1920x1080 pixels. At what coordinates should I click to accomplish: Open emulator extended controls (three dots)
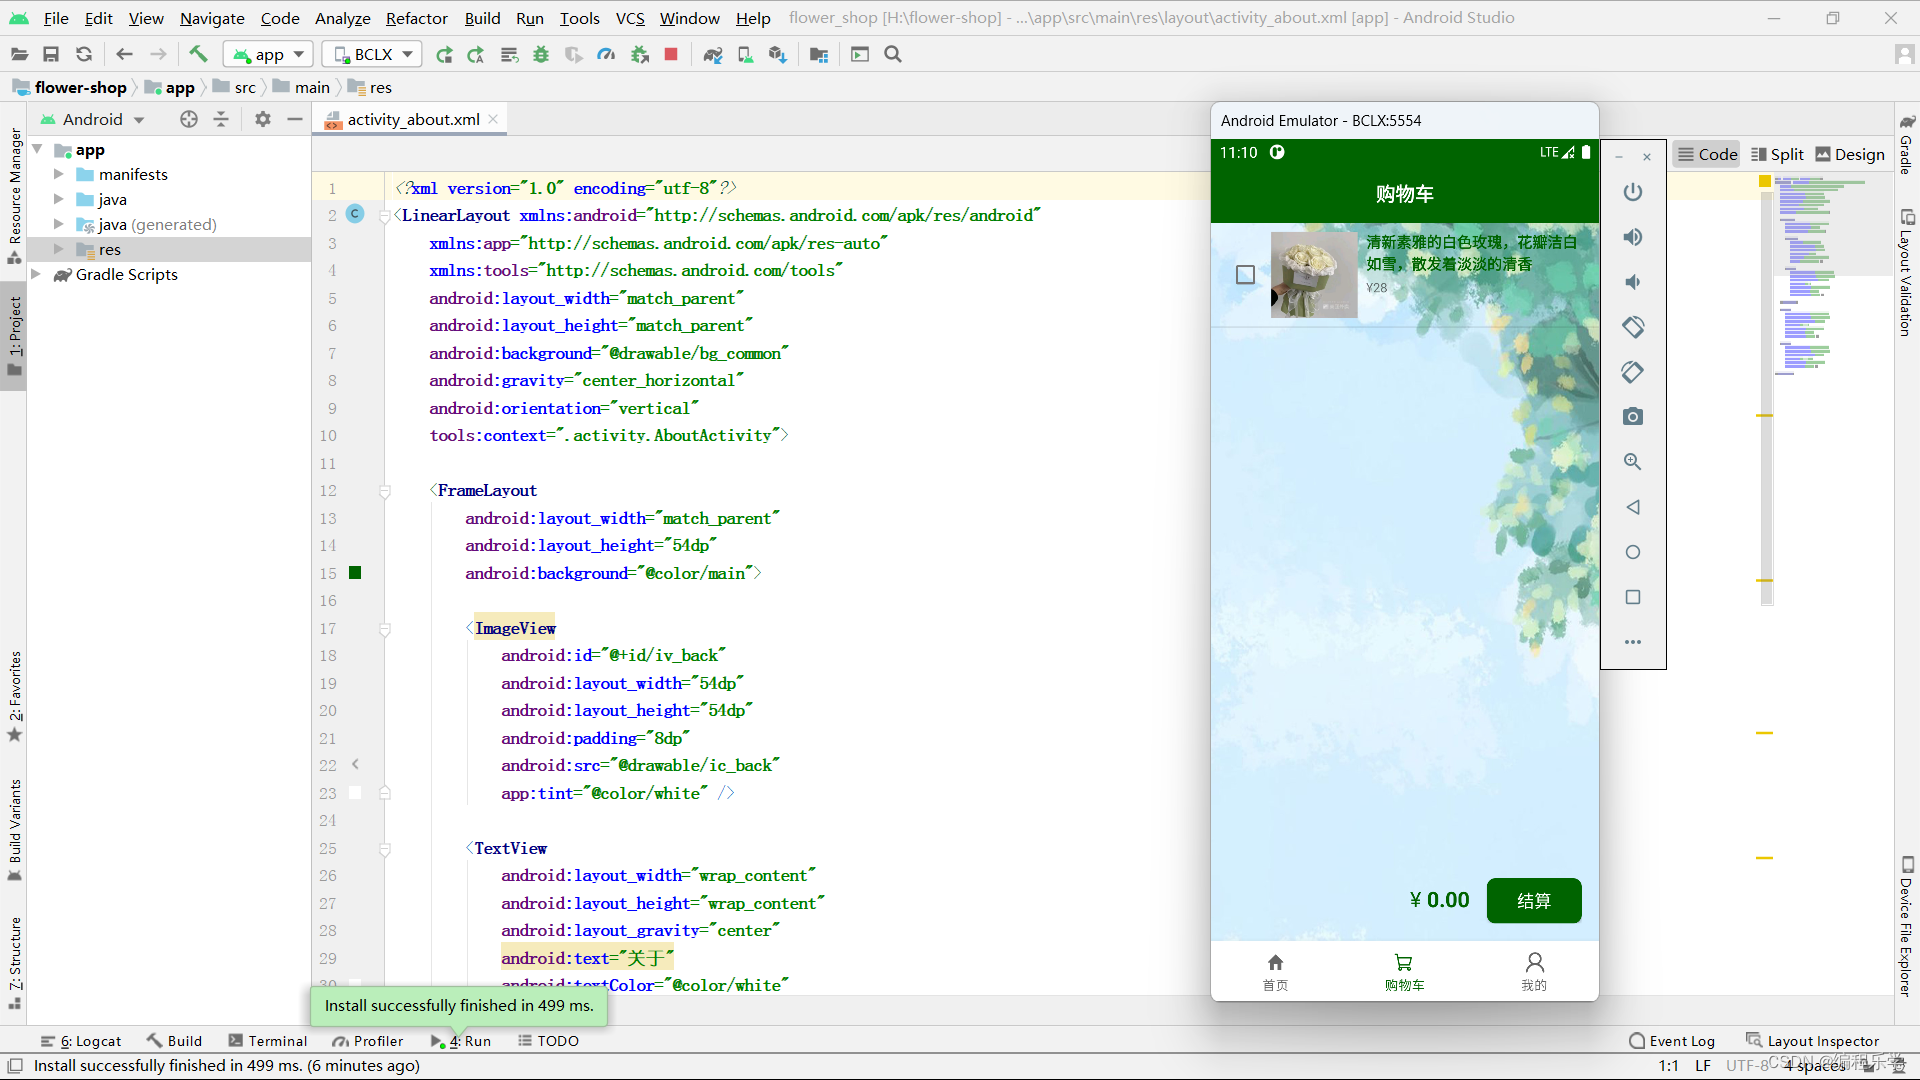(x=1633, y=642)
